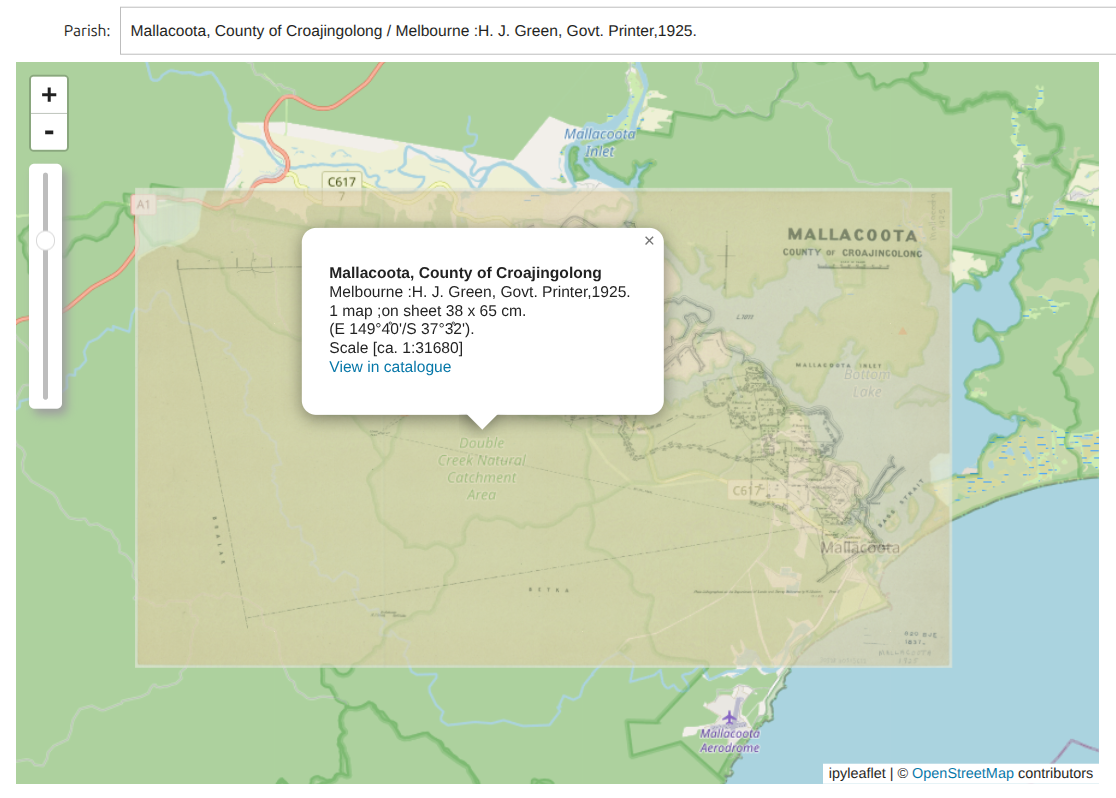Click the Bottom Lake map label

[x=866, y=383]
